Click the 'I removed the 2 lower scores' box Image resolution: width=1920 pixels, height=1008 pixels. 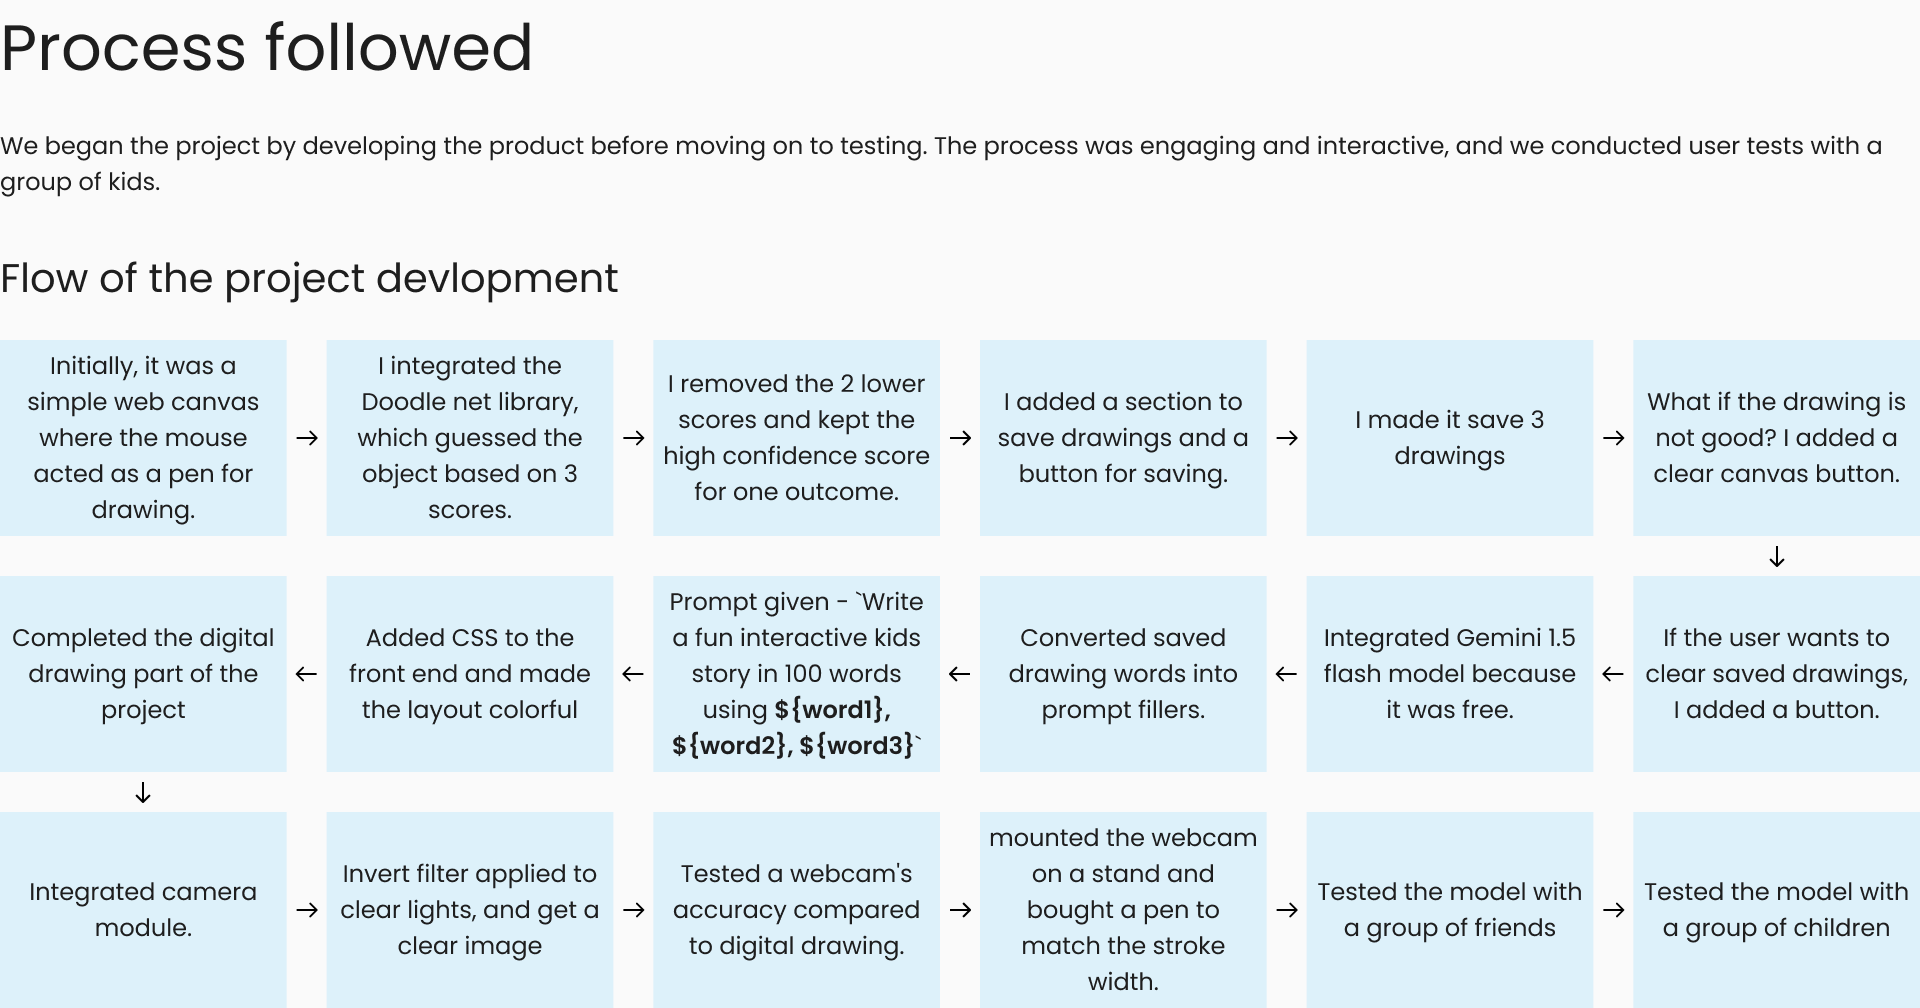tap(796, 438)
